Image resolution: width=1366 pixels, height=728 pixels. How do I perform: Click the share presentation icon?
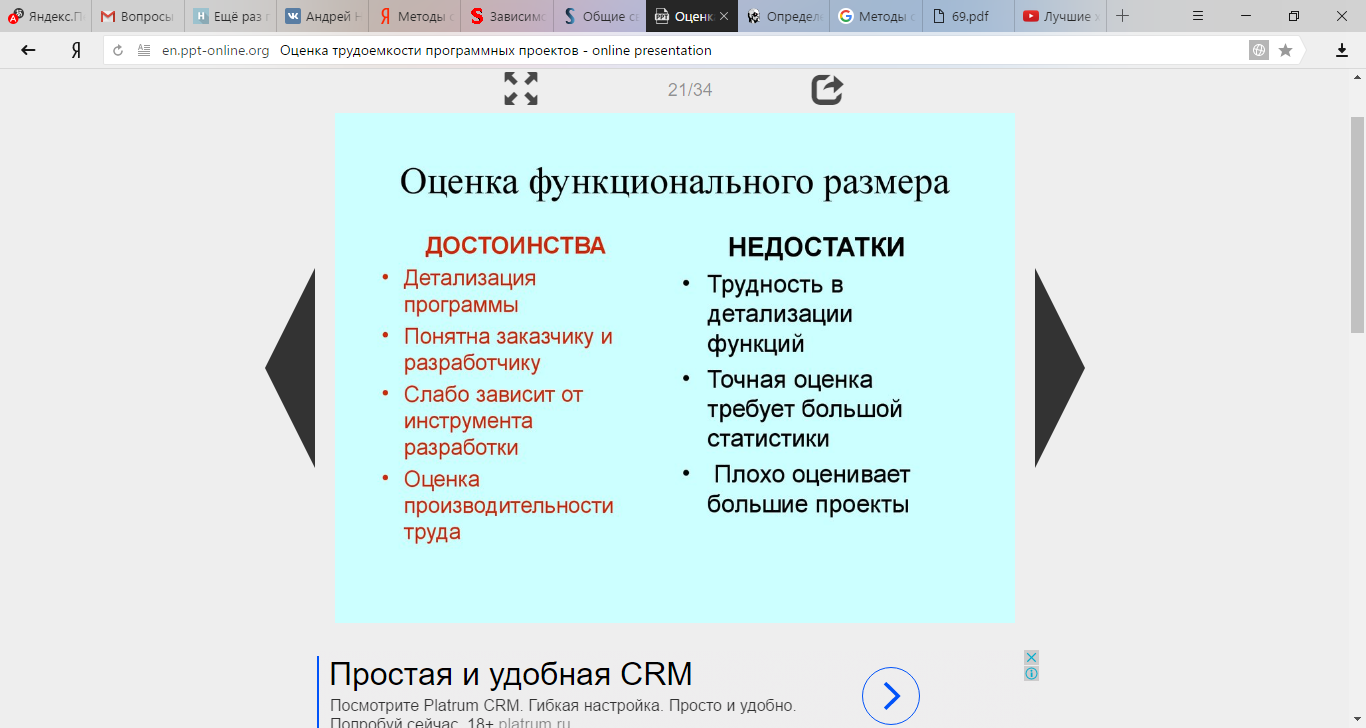pyautogui.click(x=827, y=89)
